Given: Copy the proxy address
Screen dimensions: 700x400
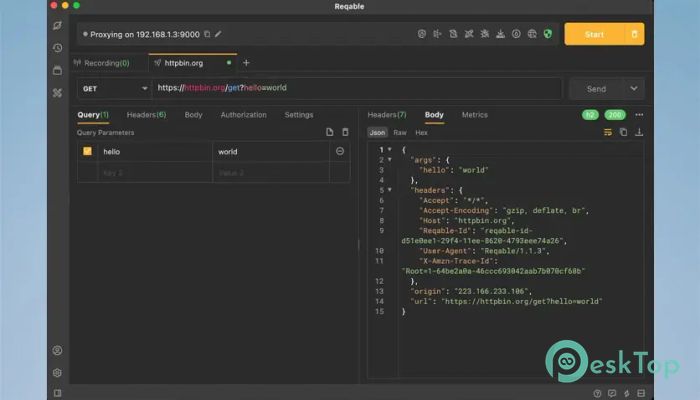Looking at the screenshot, I should pos(207,34).
